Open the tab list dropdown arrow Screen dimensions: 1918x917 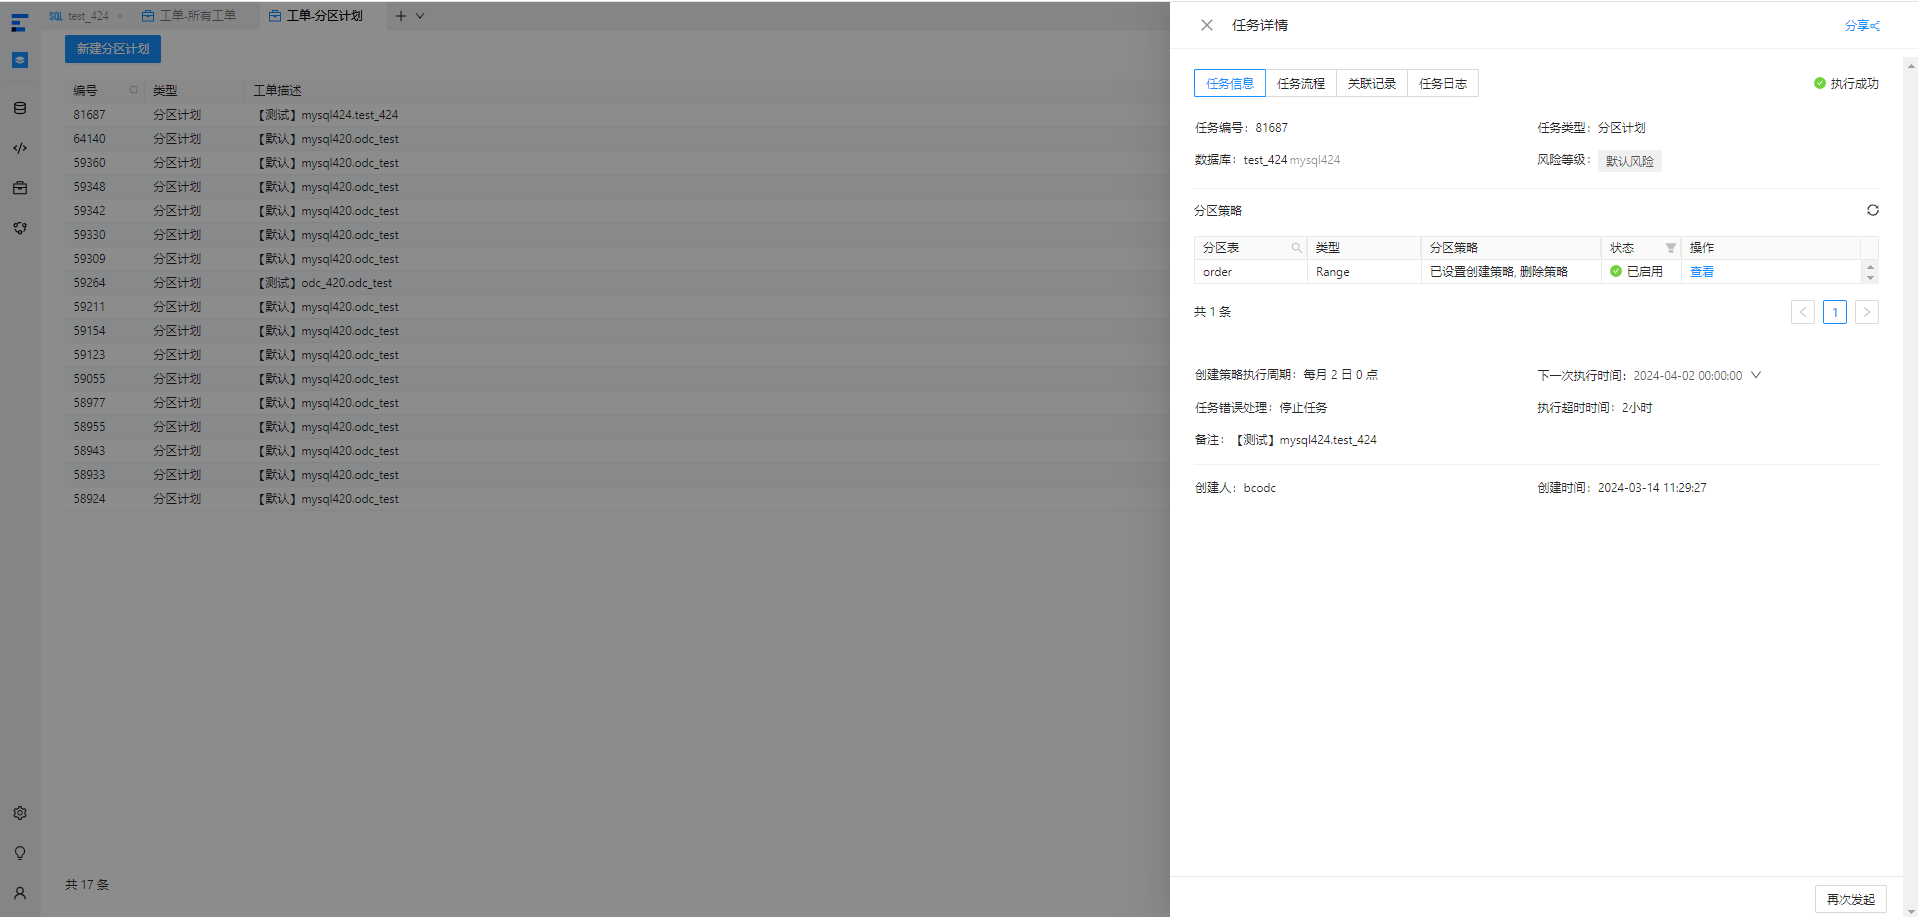420,16
